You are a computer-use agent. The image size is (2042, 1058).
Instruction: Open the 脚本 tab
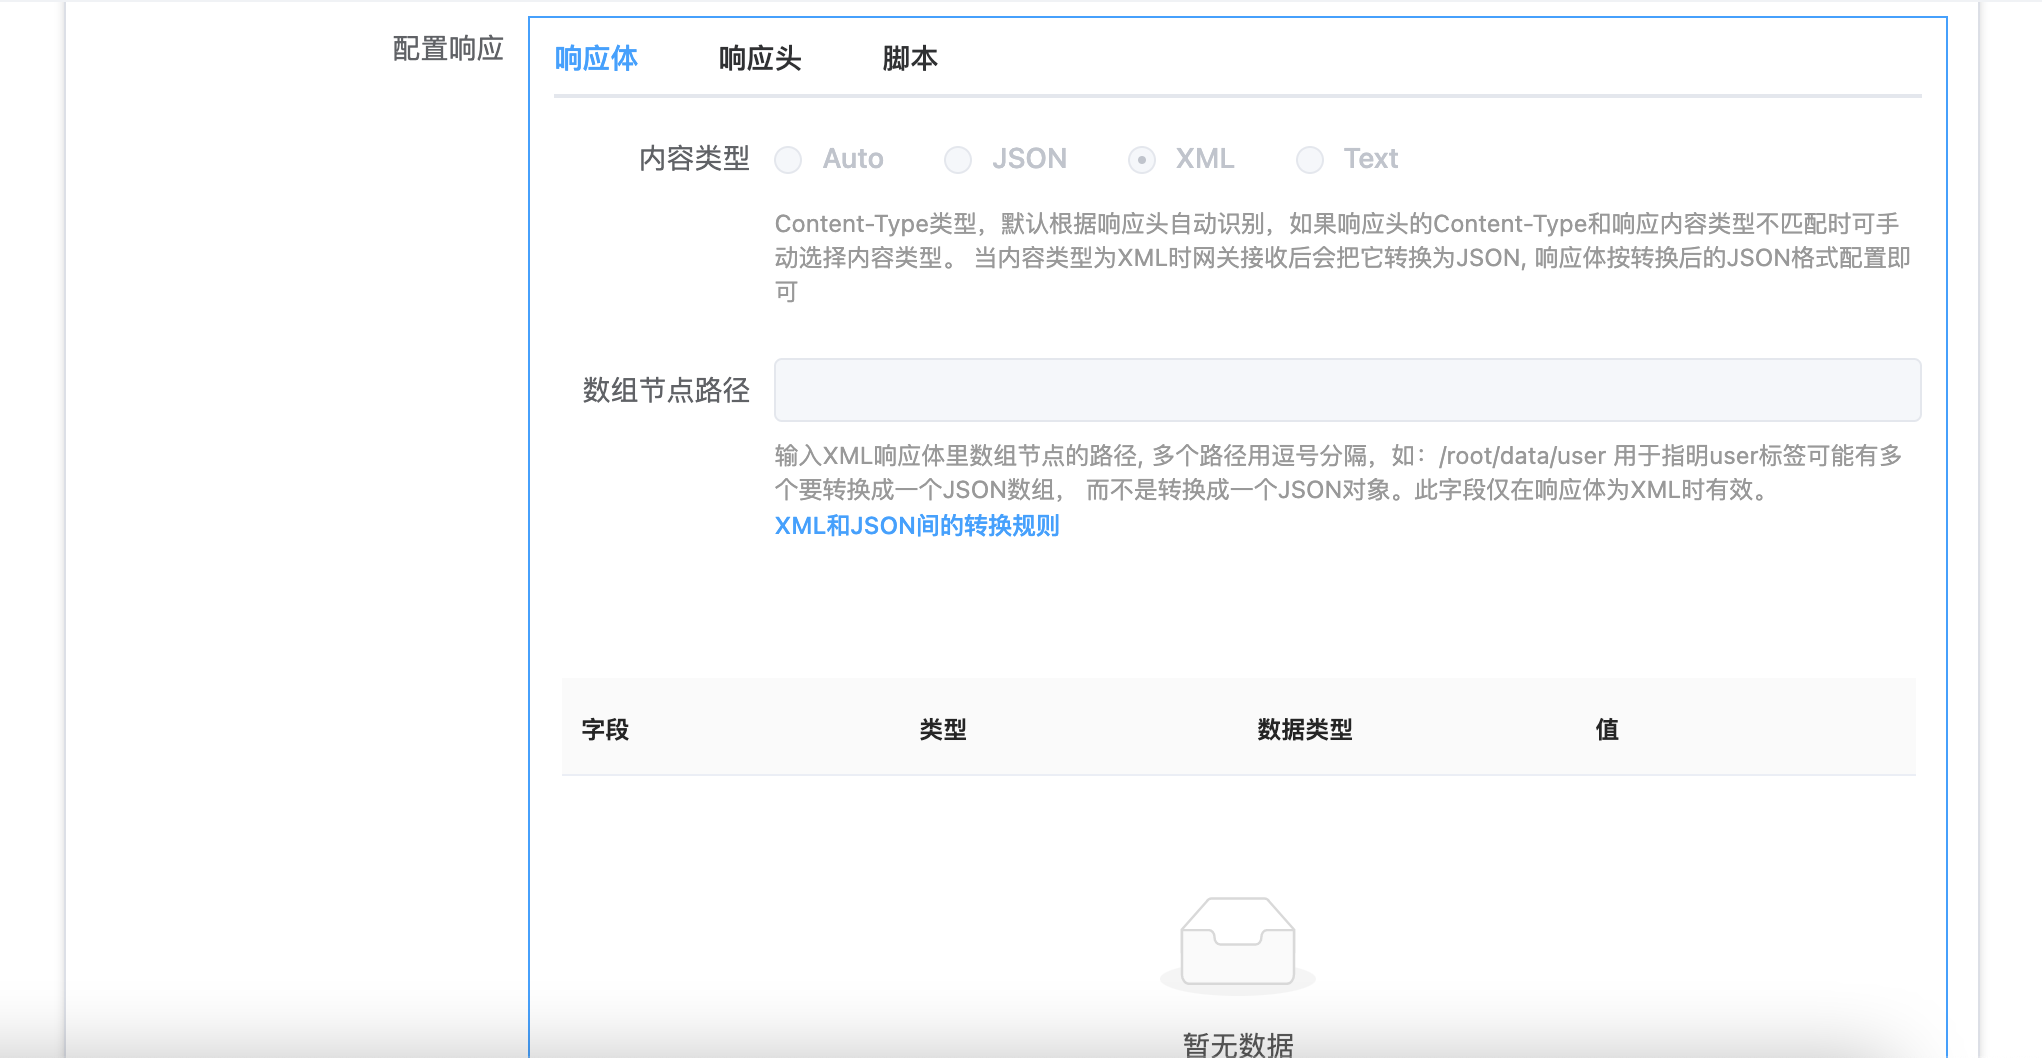coord(910,59)
